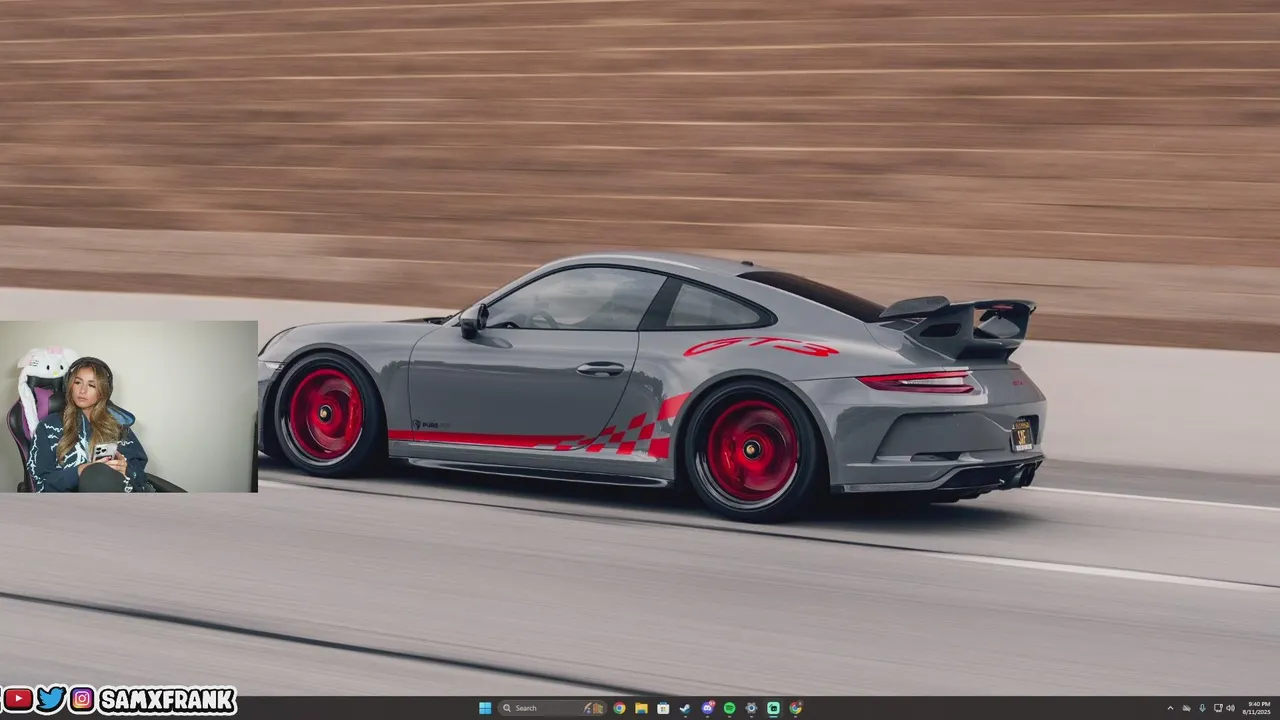Open the clock showing 9:40 PM
Image resolution: width=1280 pixels, height=720 pixels.
point(1257,708)
